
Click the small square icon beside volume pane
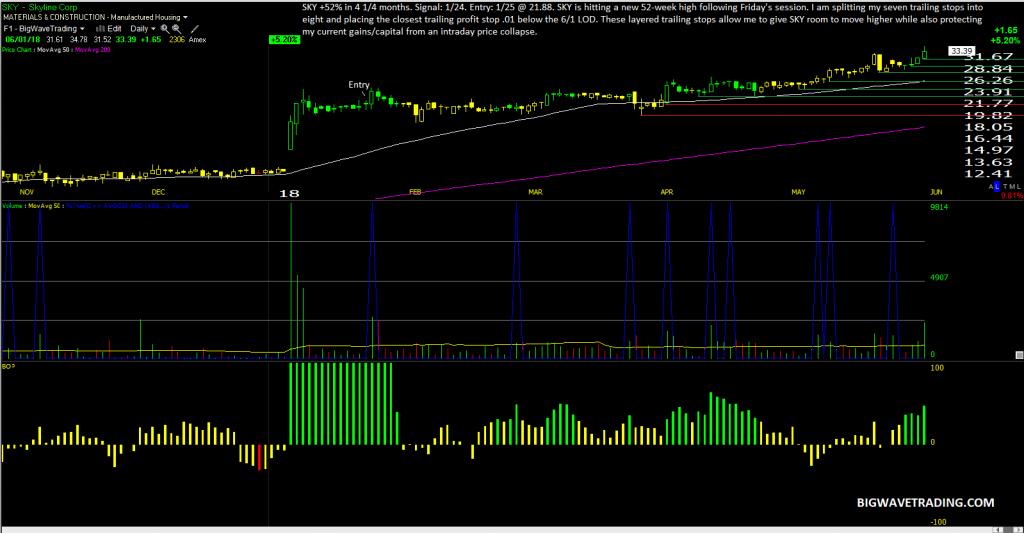coord(1019,355)
